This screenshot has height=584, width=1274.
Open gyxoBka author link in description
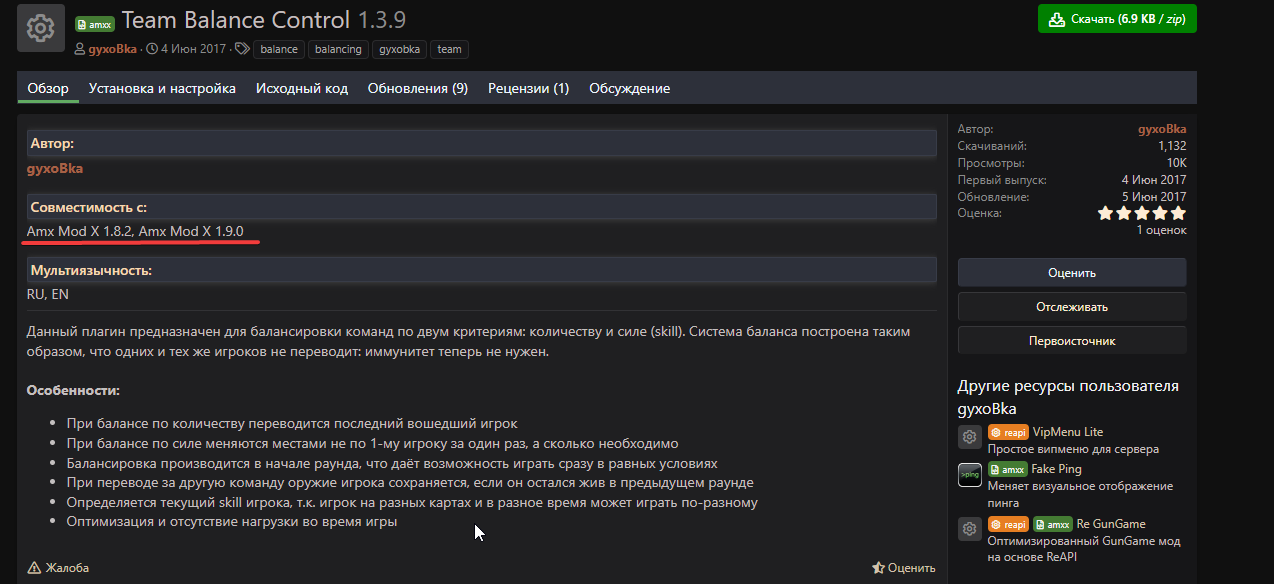[55, 168]
